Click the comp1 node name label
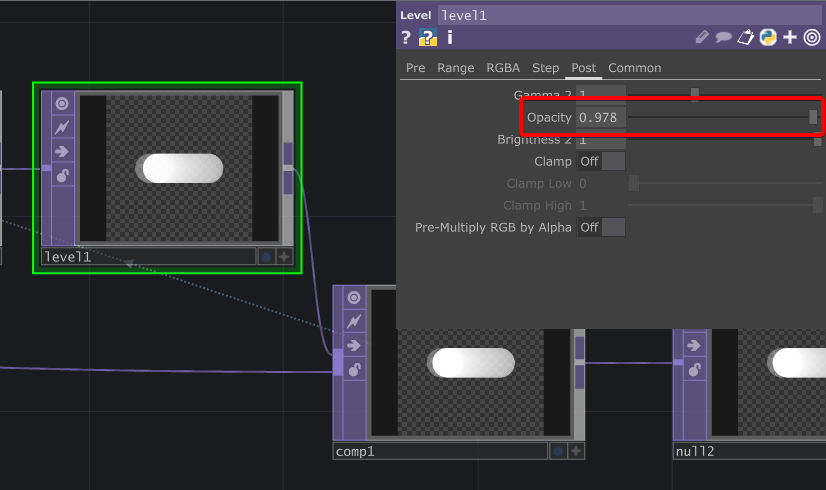826x490 pixels. 440,452
